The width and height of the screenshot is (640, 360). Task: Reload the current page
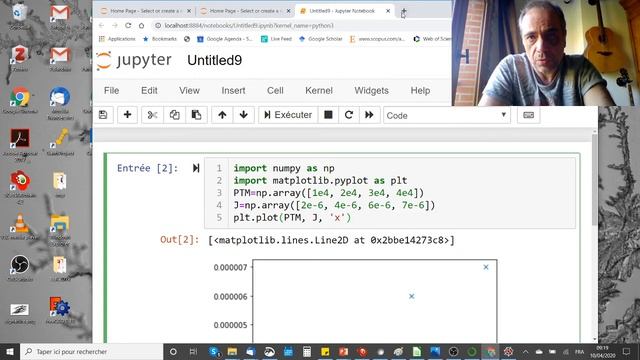tap(128, 25)
